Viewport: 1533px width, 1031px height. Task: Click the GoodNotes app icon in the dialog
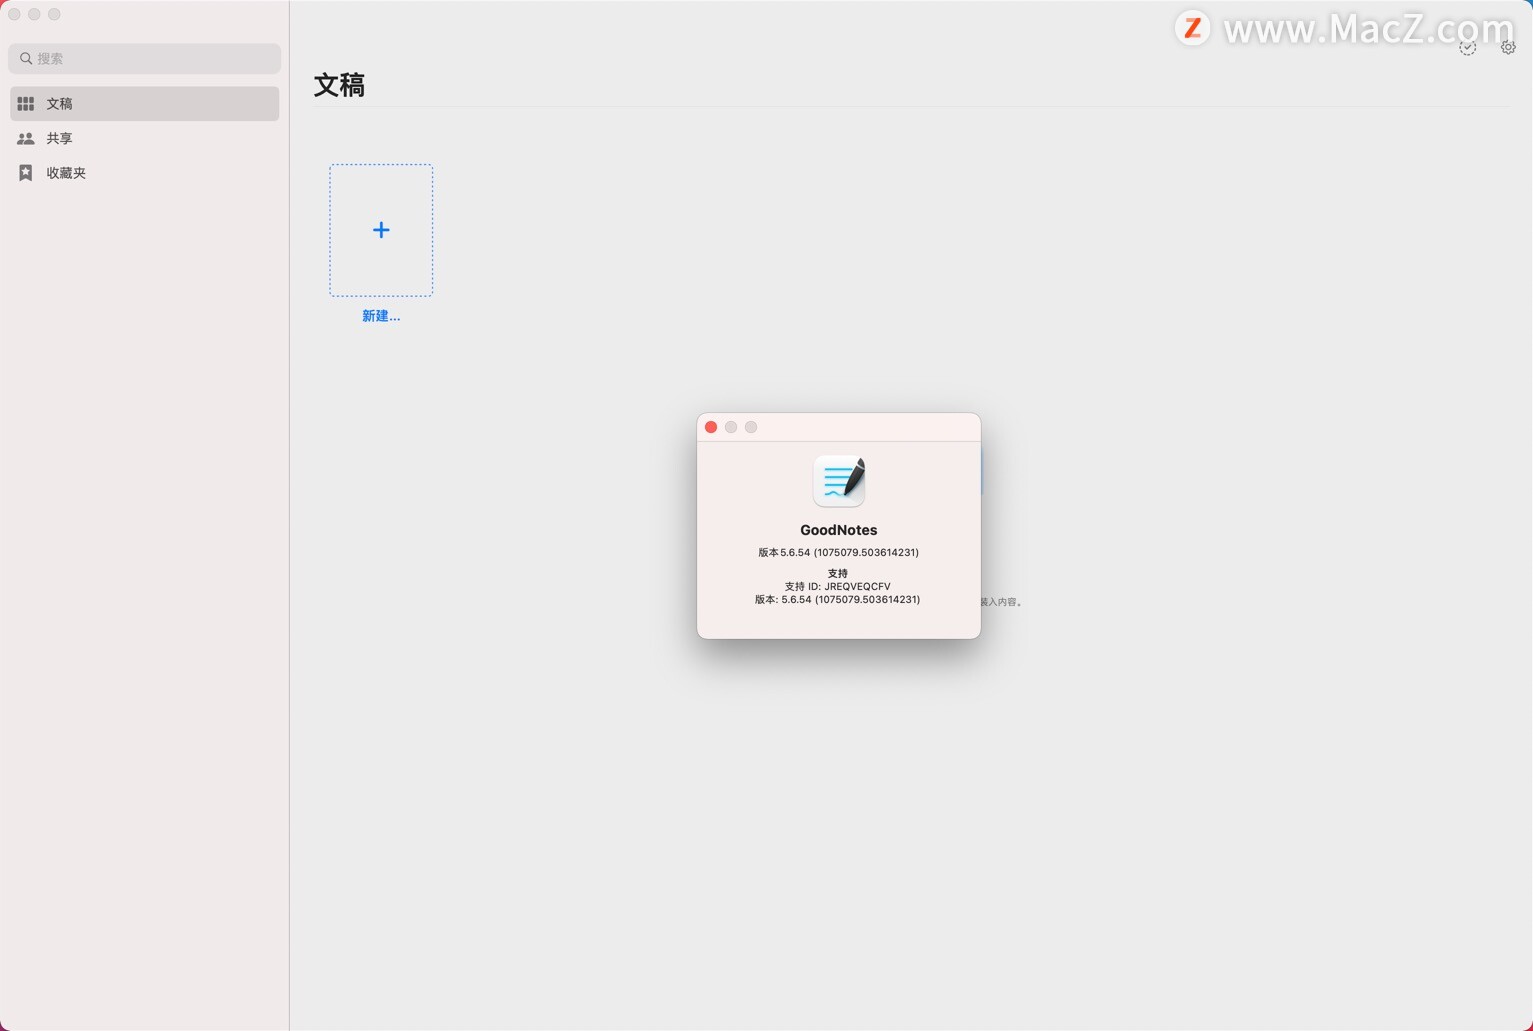pyautogui.click(x=839, y=481)
